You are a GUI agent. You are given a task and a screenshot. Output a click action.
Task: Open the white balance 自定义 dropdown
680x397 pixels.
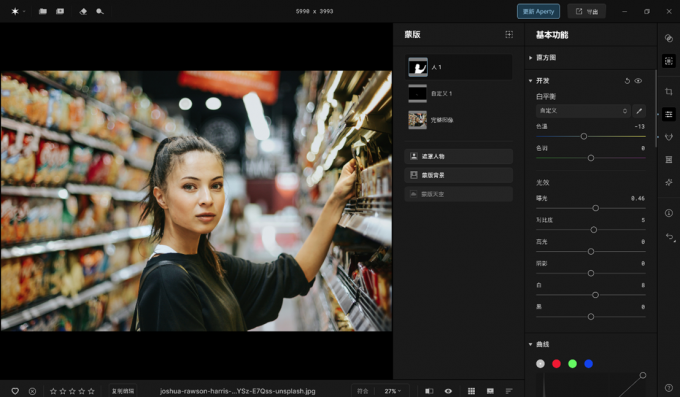pyautogui.click(x=583, y=111)
